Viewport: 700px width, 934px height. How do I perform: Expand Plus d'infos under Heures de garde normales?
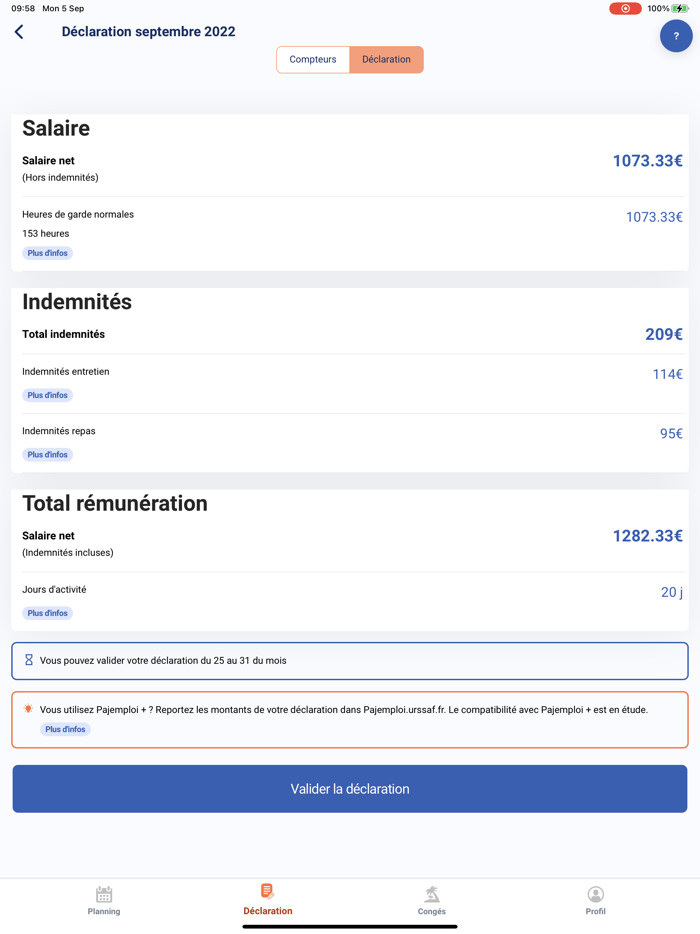pyautogui.click(x=48, y=253)
